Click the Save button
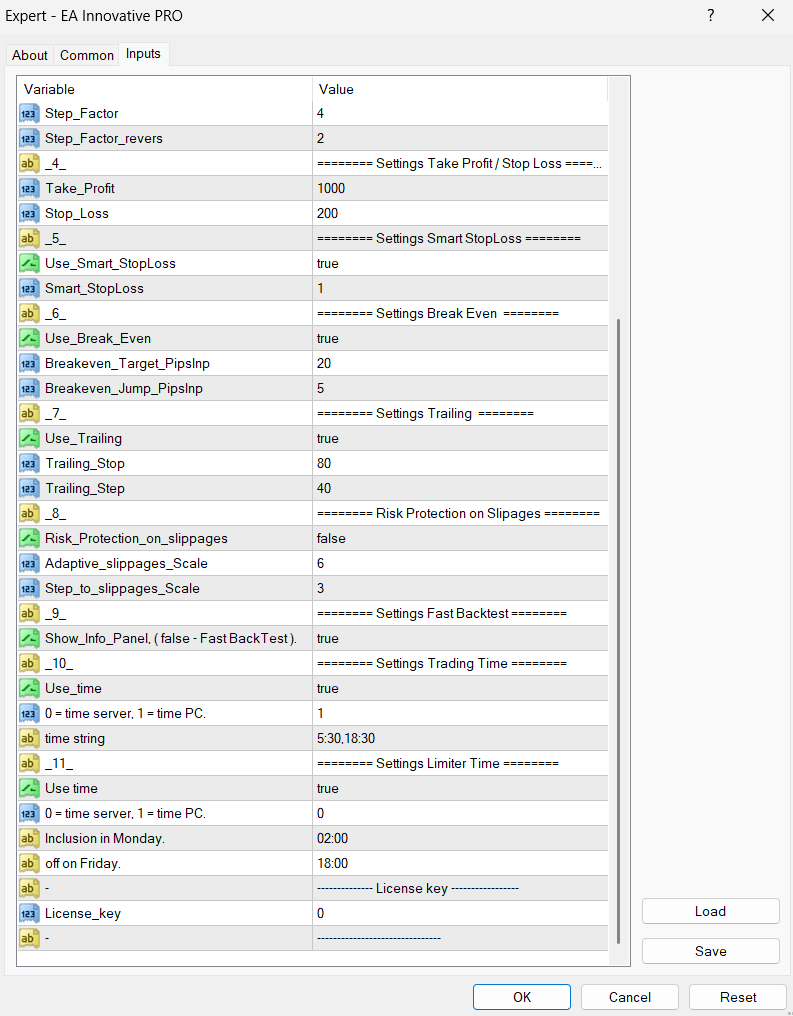The height and width of the screenshot is (1016, 793). 710,951
